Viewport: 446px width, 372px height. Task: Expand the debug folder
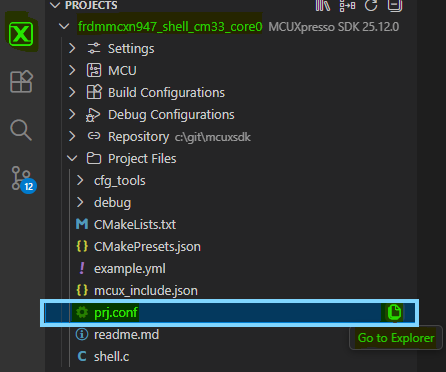point(80,202)
